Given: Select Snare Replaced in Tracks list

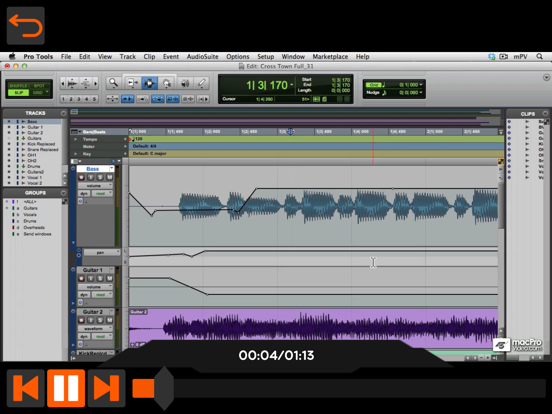Looking at the screenshot, I should (43, 150).
